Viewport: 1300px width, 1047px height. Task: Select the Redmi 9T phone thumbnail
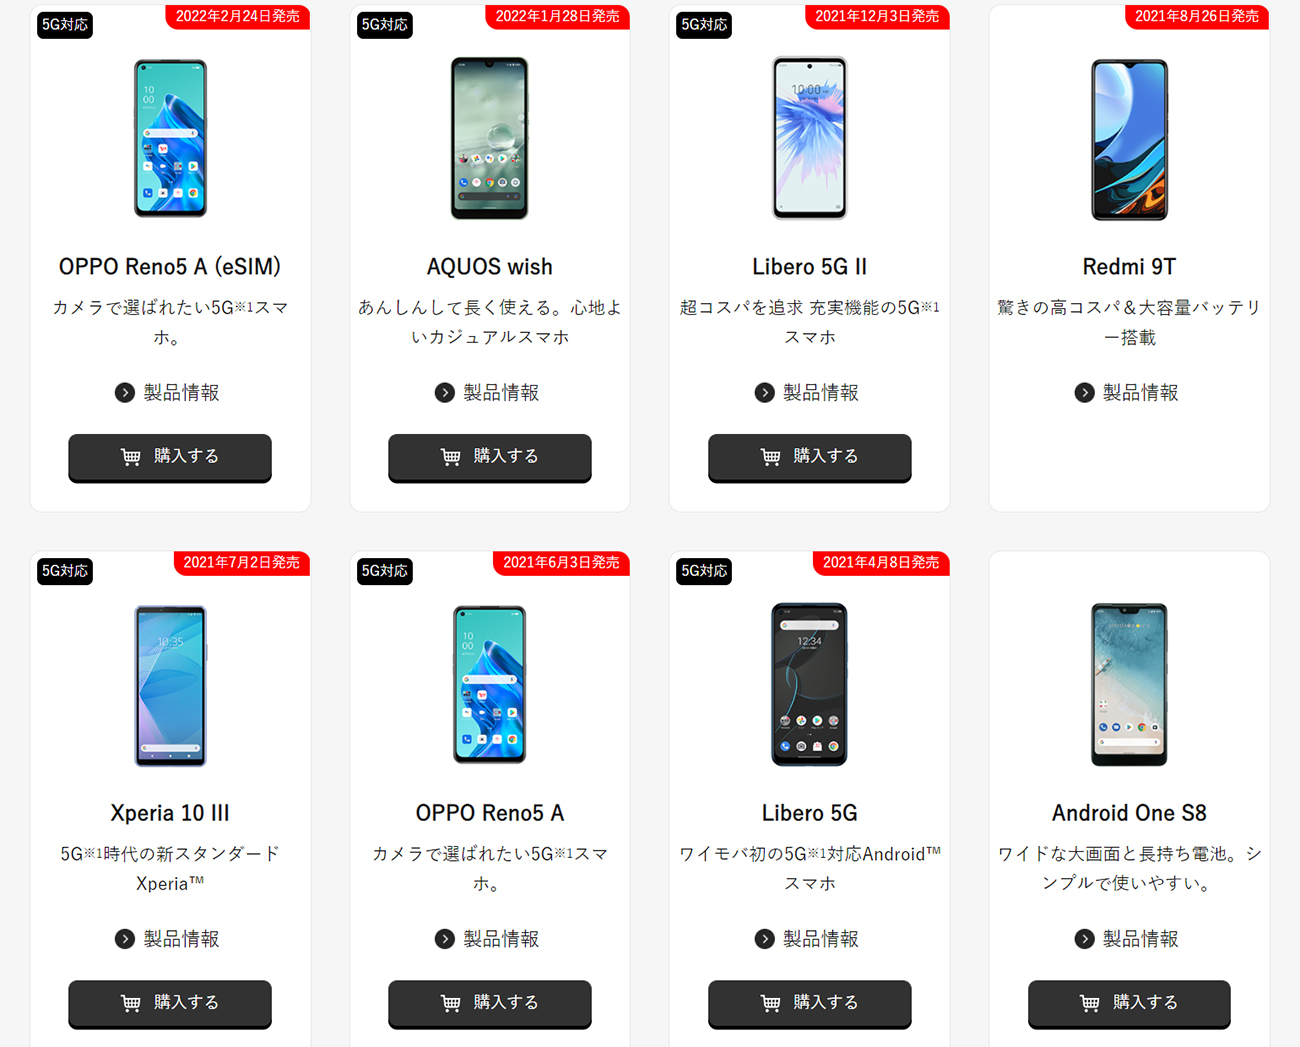point(1129,139)
